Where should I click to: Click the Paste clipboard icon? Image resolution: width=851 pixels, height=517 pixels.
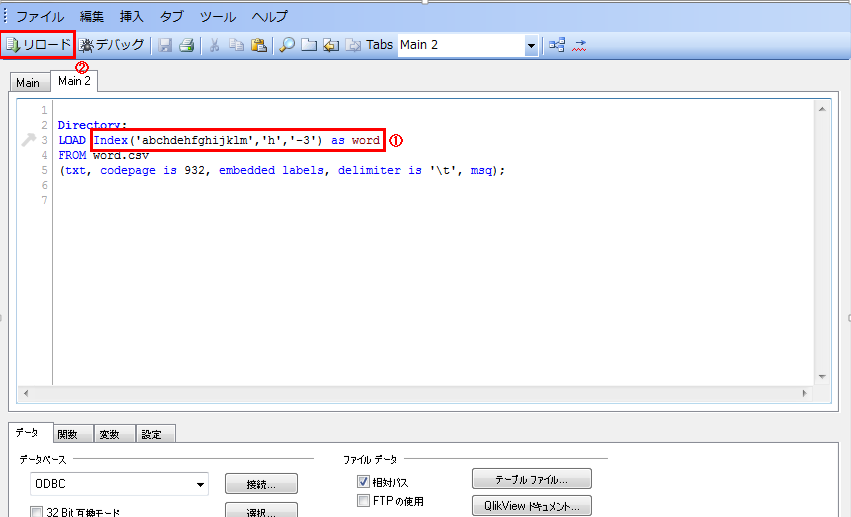[259, 45]
